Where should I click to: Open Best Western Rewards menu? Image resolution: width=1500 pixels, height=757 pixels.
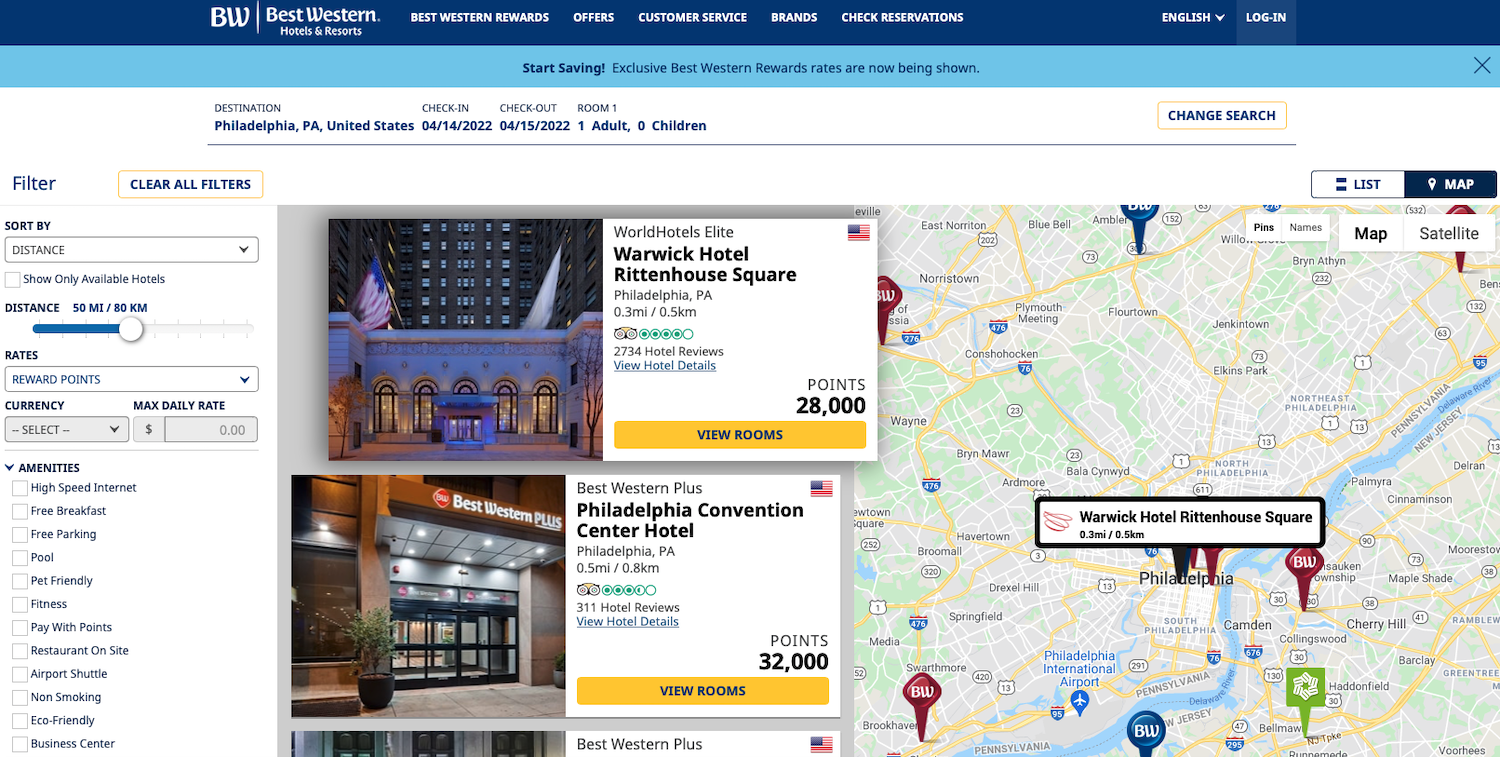(x=480, y=18)
